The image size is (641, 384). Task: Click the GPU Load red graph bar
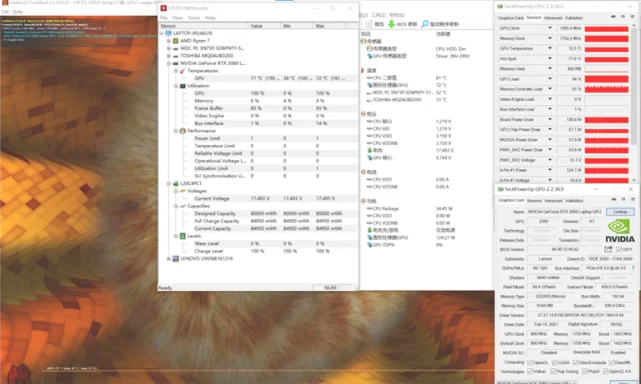606,79
